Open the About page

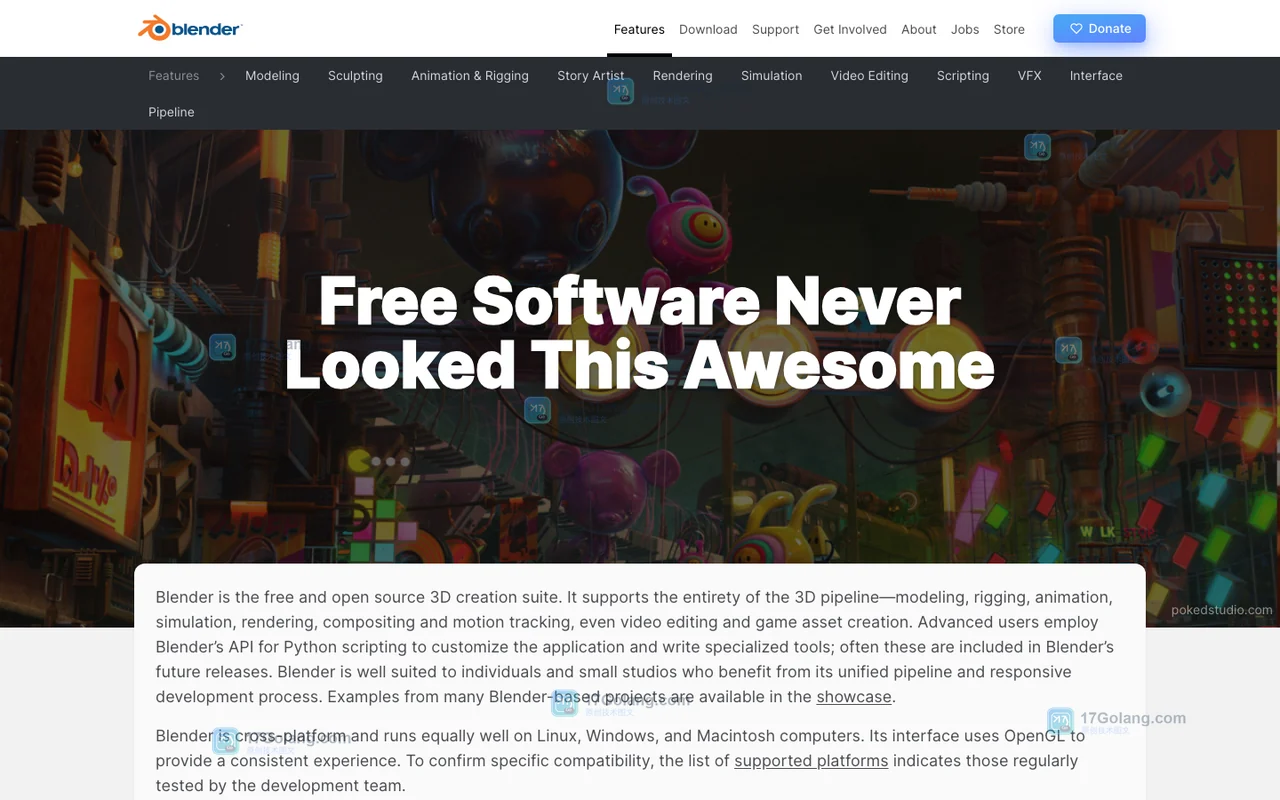[x=919, y=29]
